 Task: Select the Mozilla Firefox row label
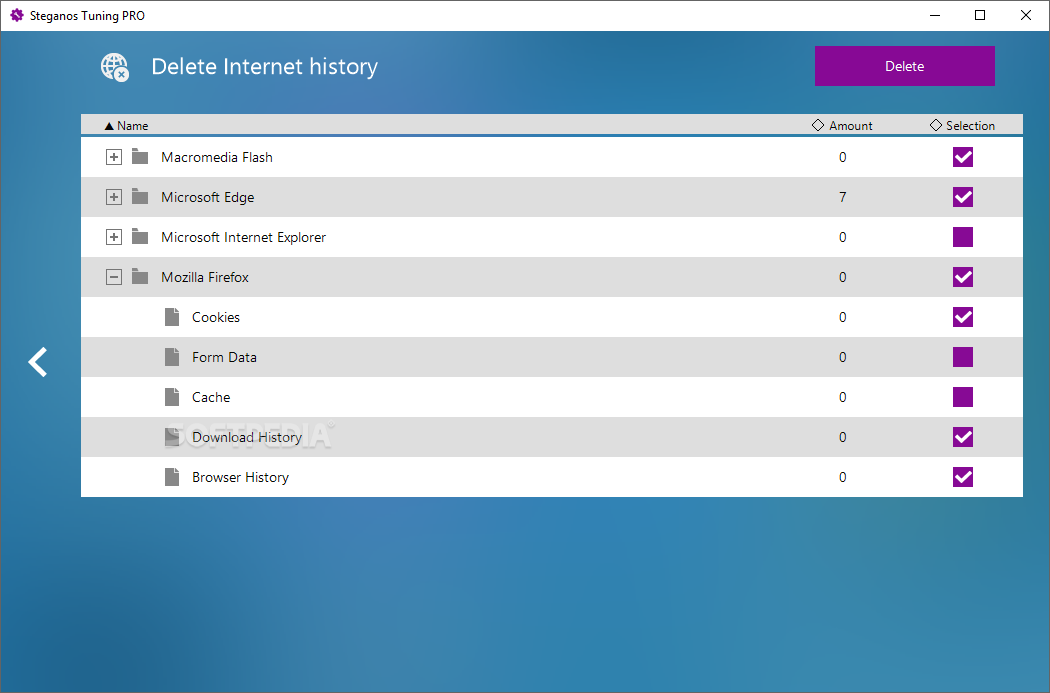[205, 277]
